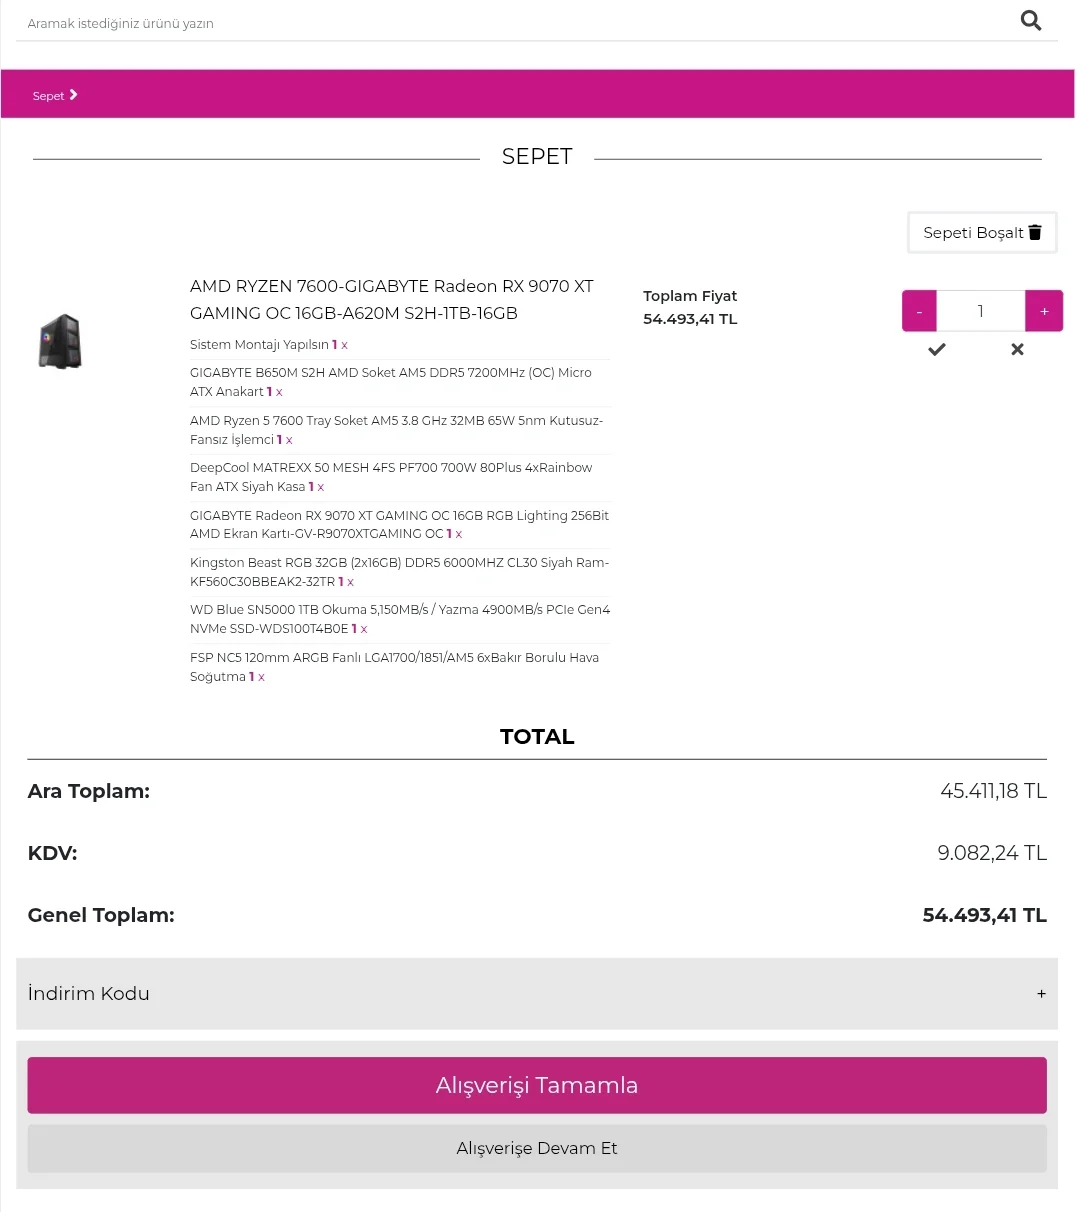The height and width of the screenshot is (1212, 1080).
Task: Click the Alışverişe Devam Et button
Action: tap(537, 1148)
